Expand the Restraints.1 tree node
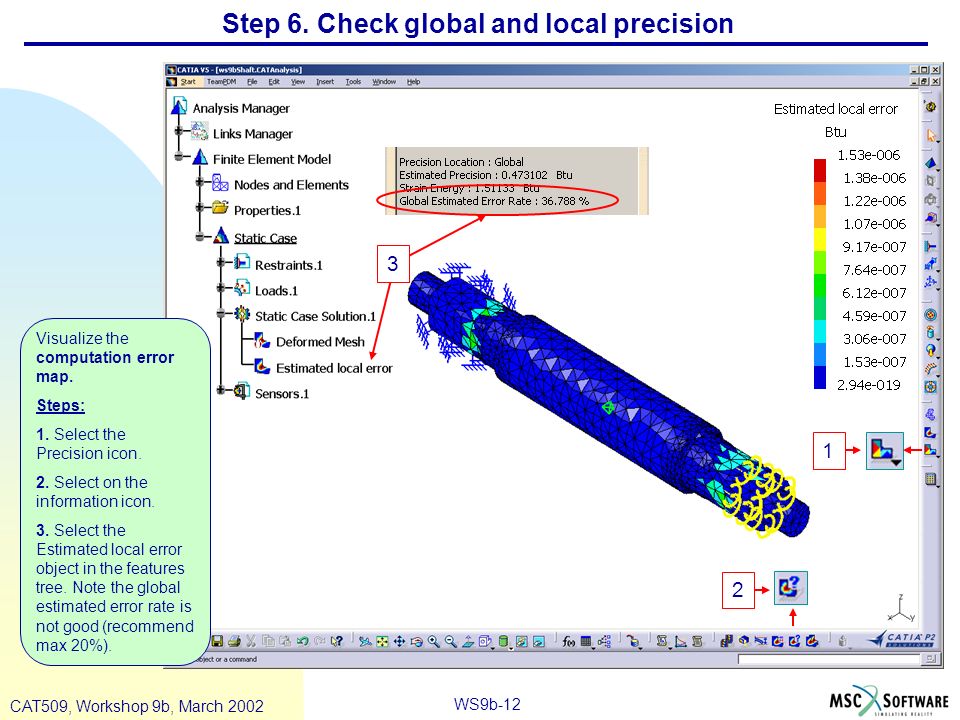The width and height of the screenshot is (960, 720). pos(220,263)
